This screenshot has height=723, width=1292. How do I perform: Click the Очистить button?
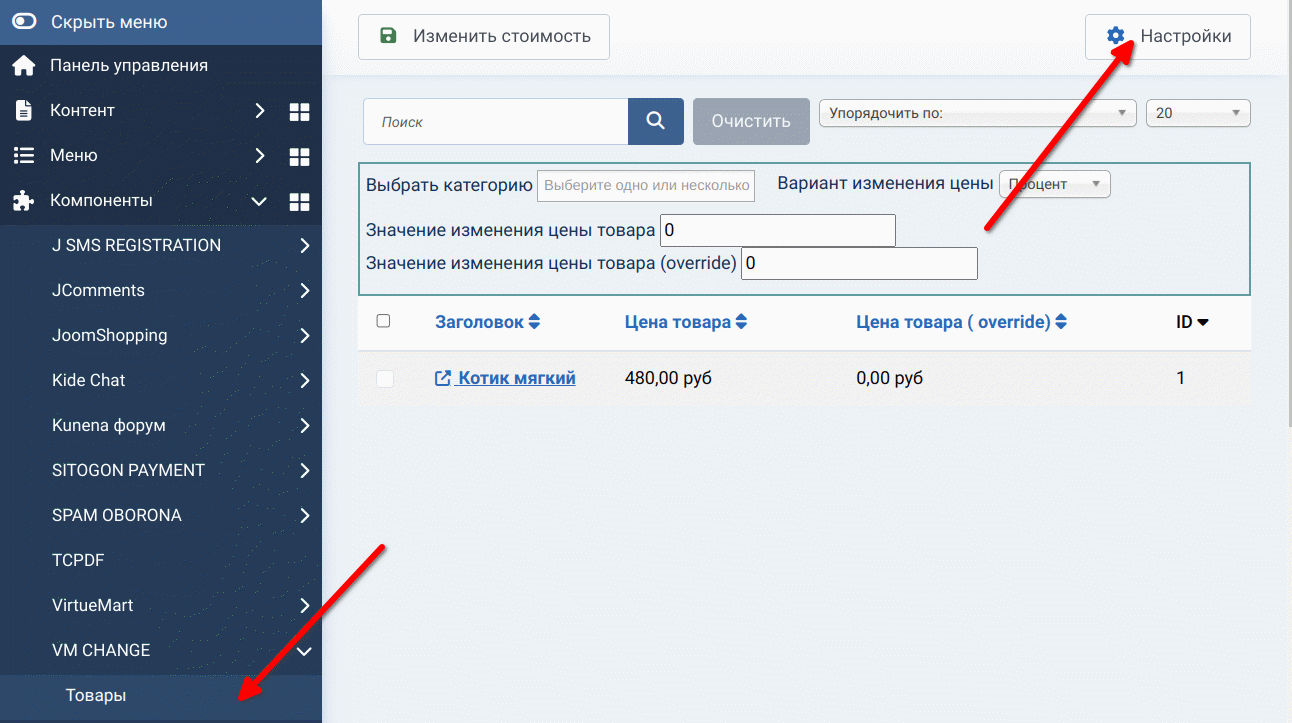(751, 121)
